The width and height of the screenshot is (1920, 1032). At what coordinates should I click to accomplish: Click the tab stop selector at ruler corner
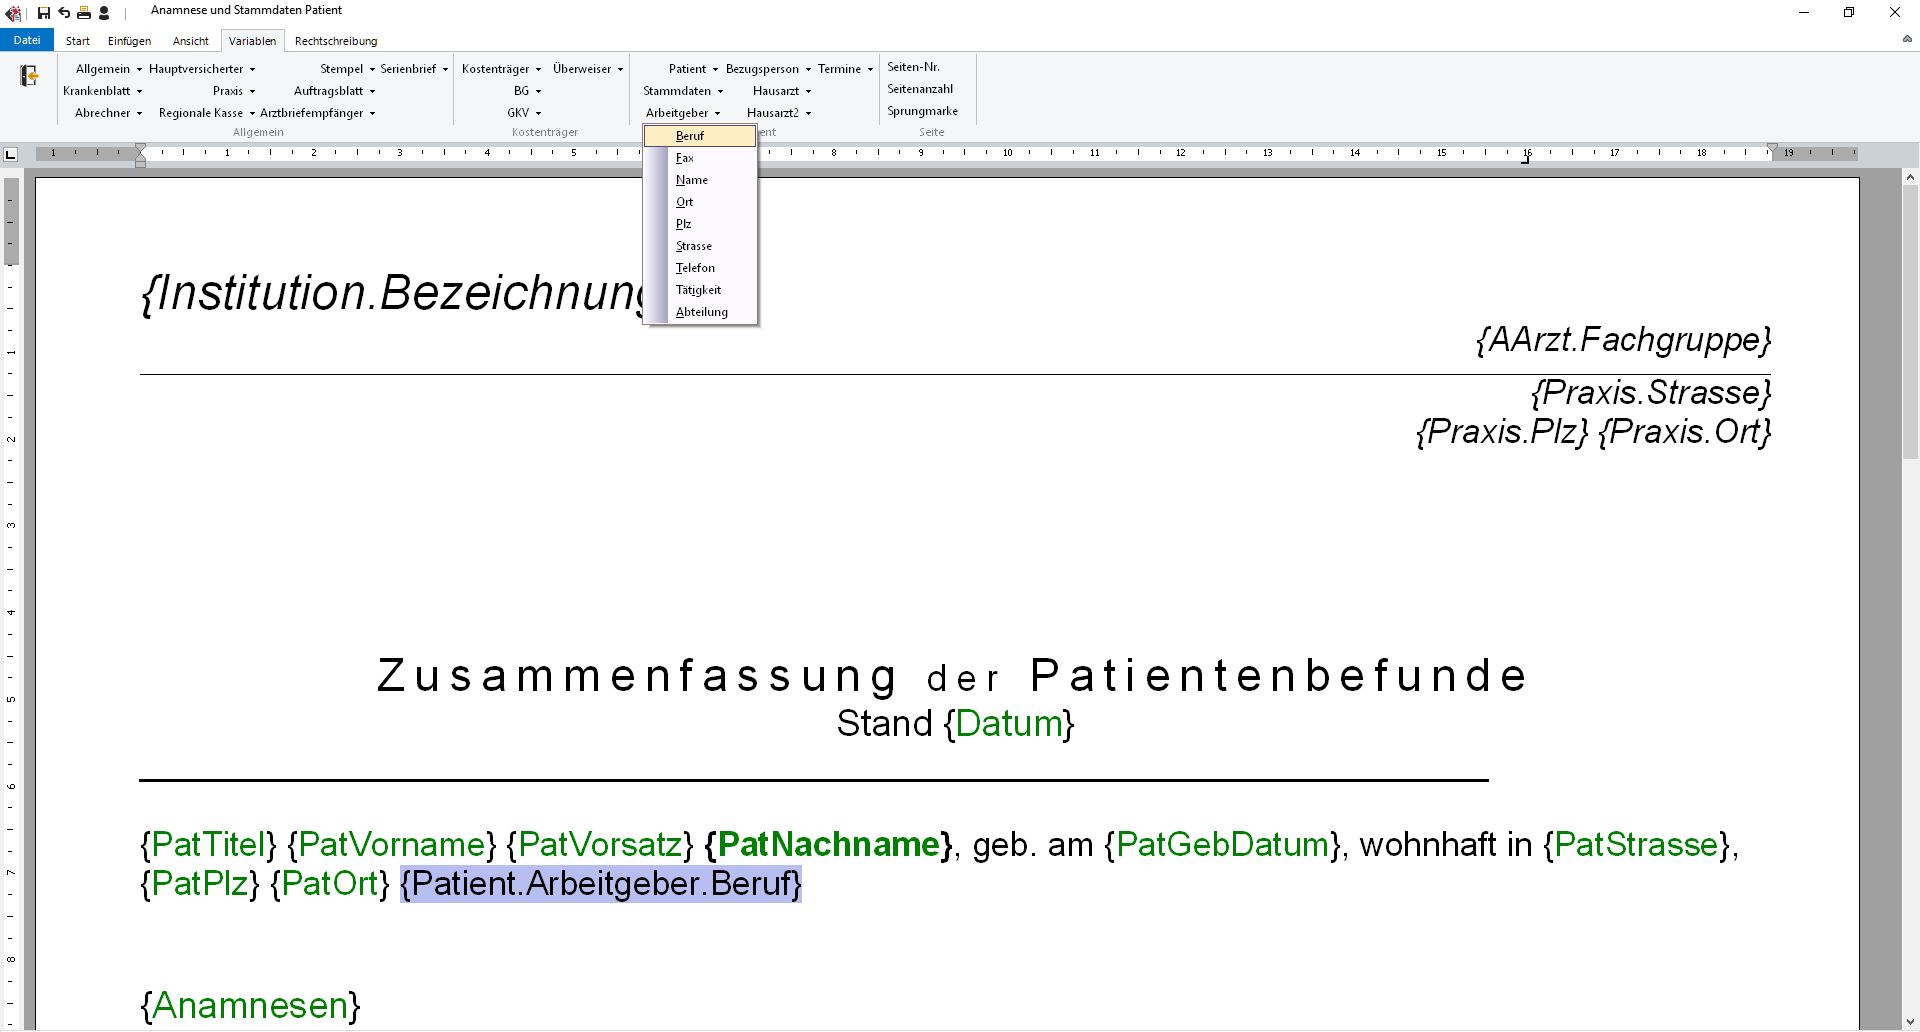(x=10, y=154)
